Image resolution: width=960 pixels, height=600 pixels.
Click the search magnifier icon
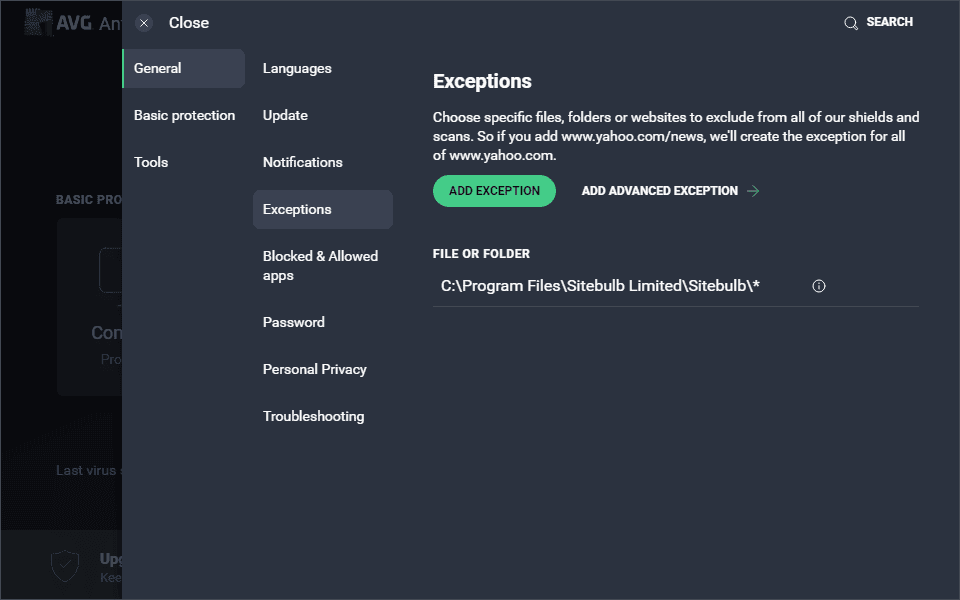[x=851, y=23]
